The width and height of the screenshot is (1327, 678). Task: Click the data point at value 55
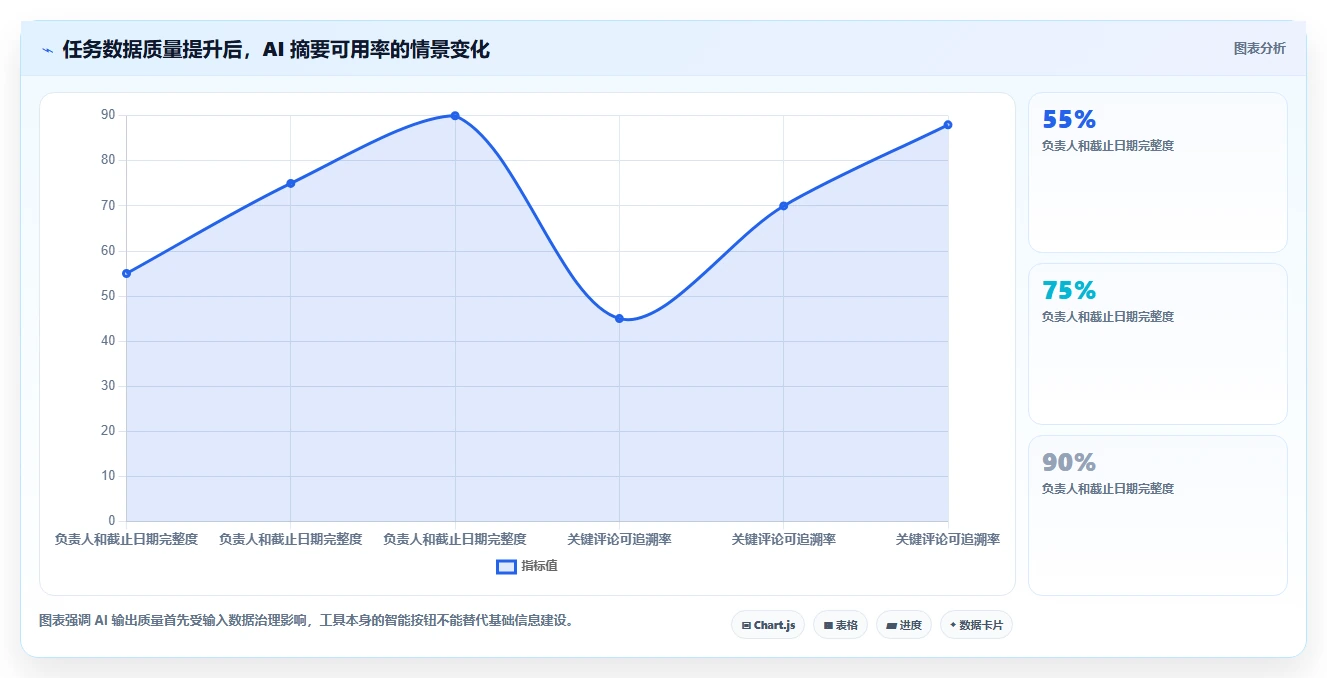click(126, 273)
